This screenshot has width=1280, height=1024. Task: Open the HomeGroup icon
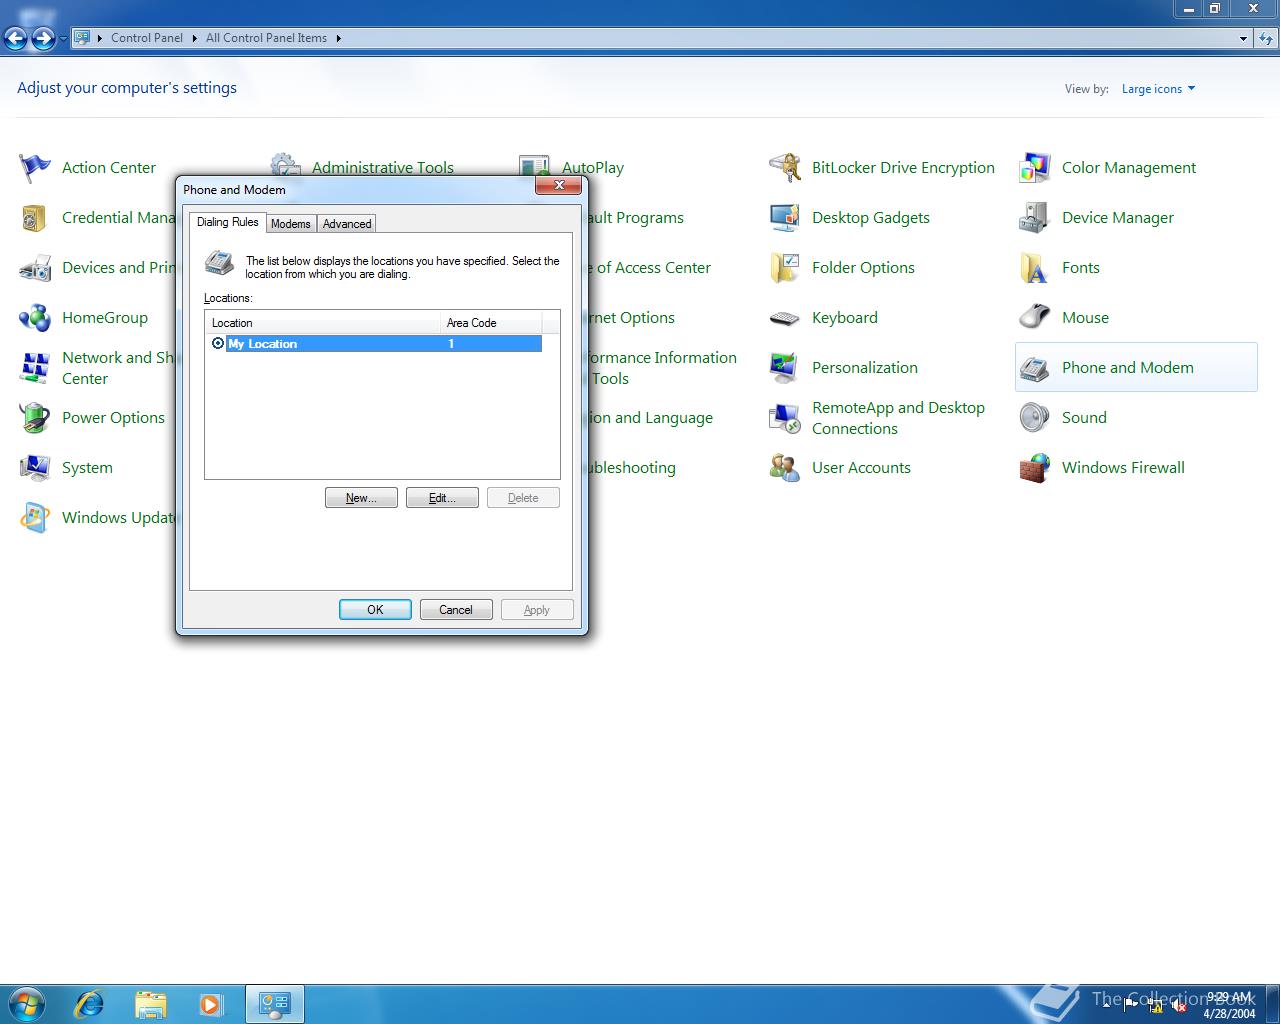pyautogui.click(x=35, y=318)
